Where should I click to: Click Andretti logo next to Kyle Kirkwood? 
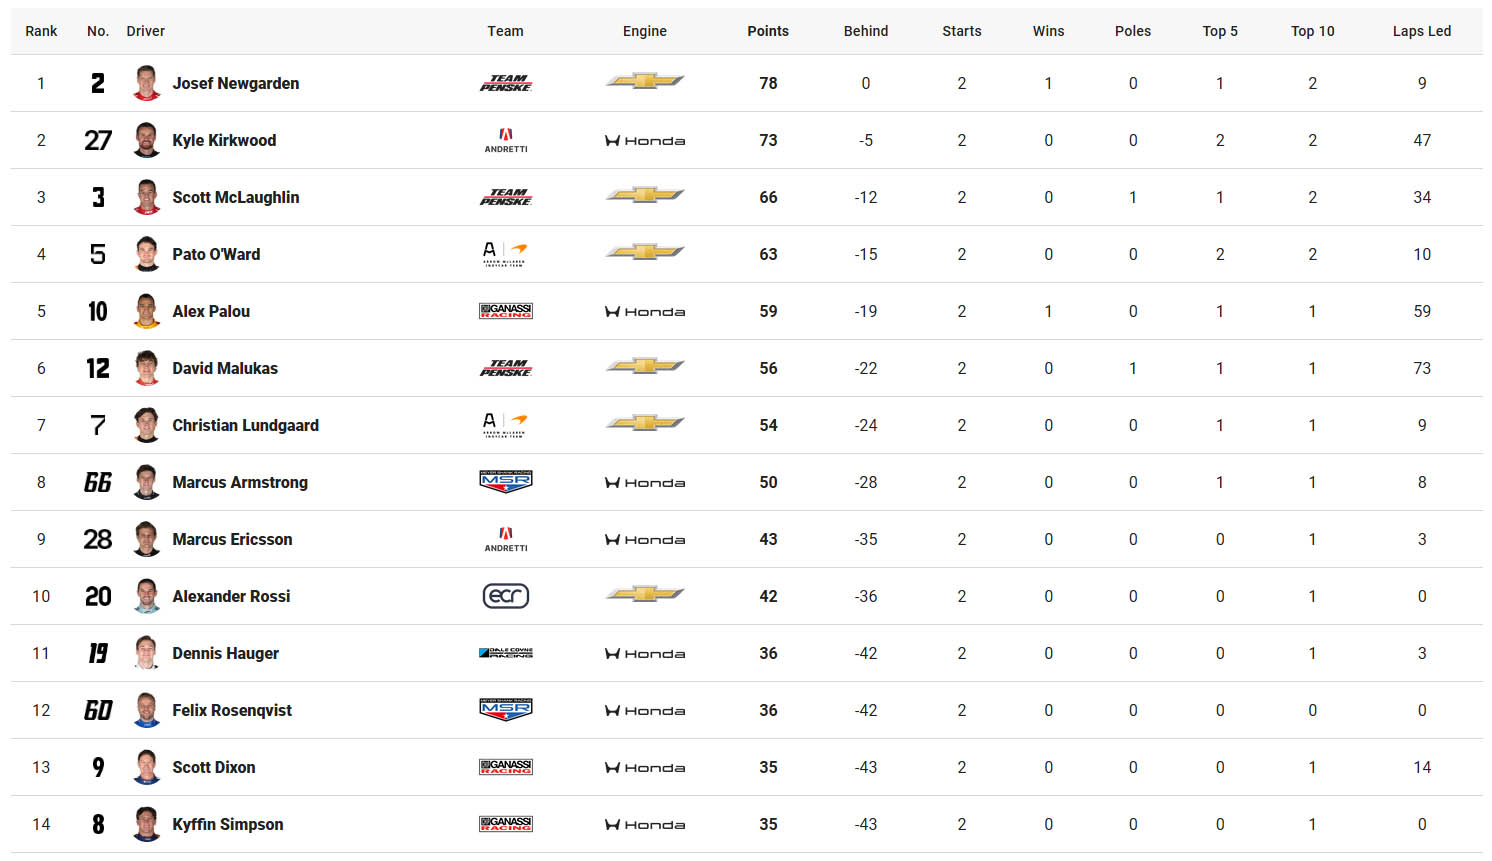coord(505,140)
